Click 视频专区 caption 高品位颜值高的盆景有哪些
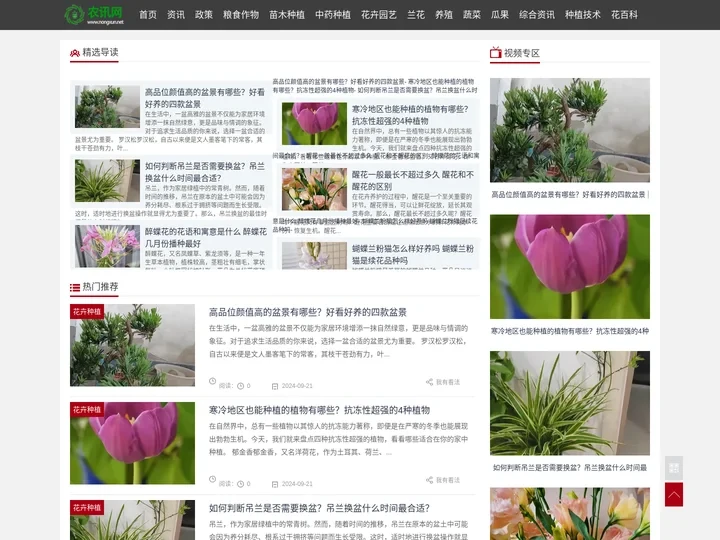720x540 pixels. (x=570, y=195)
